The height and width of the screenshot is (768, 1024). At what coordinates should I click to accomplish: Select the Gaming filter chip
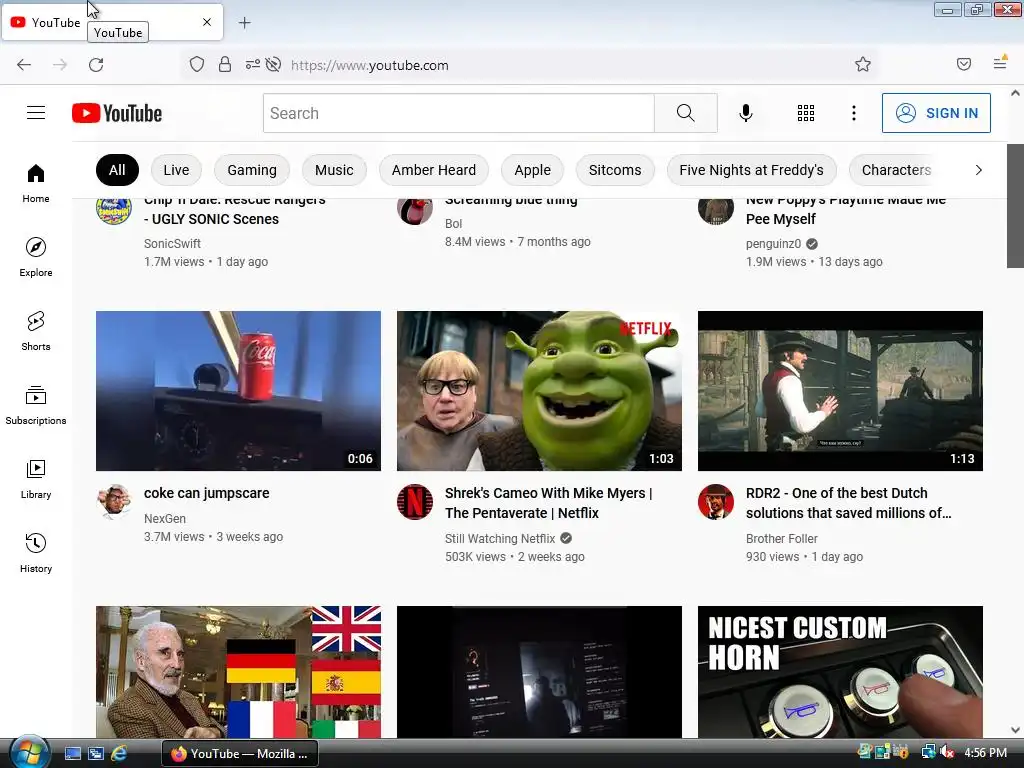coord(251,170)
